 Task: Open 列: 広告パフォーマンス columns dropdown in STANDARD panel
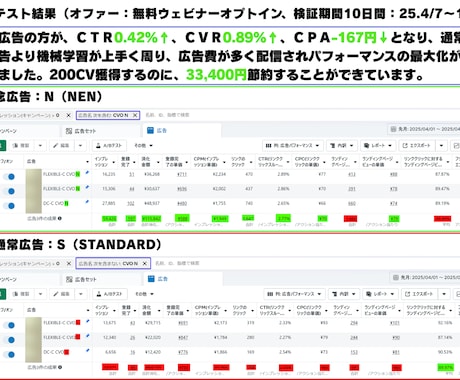point(294,294)
